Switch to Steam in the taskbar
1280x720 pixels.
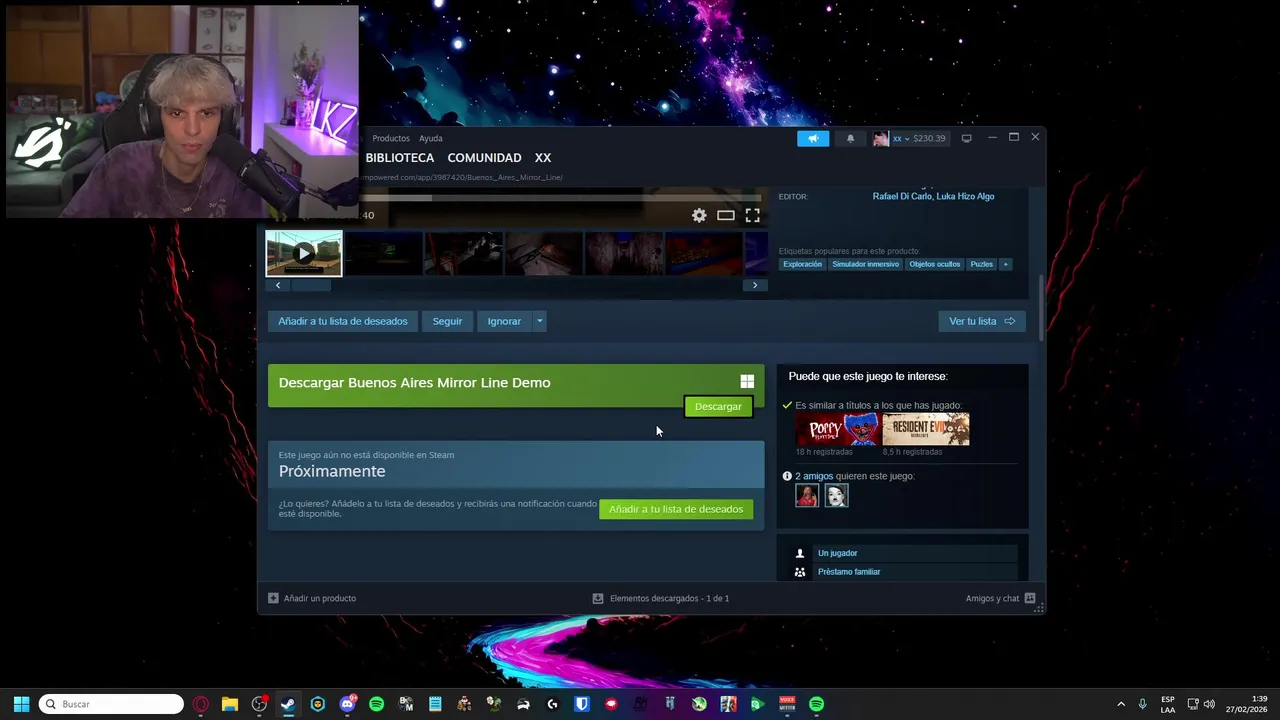pos(288,704)
